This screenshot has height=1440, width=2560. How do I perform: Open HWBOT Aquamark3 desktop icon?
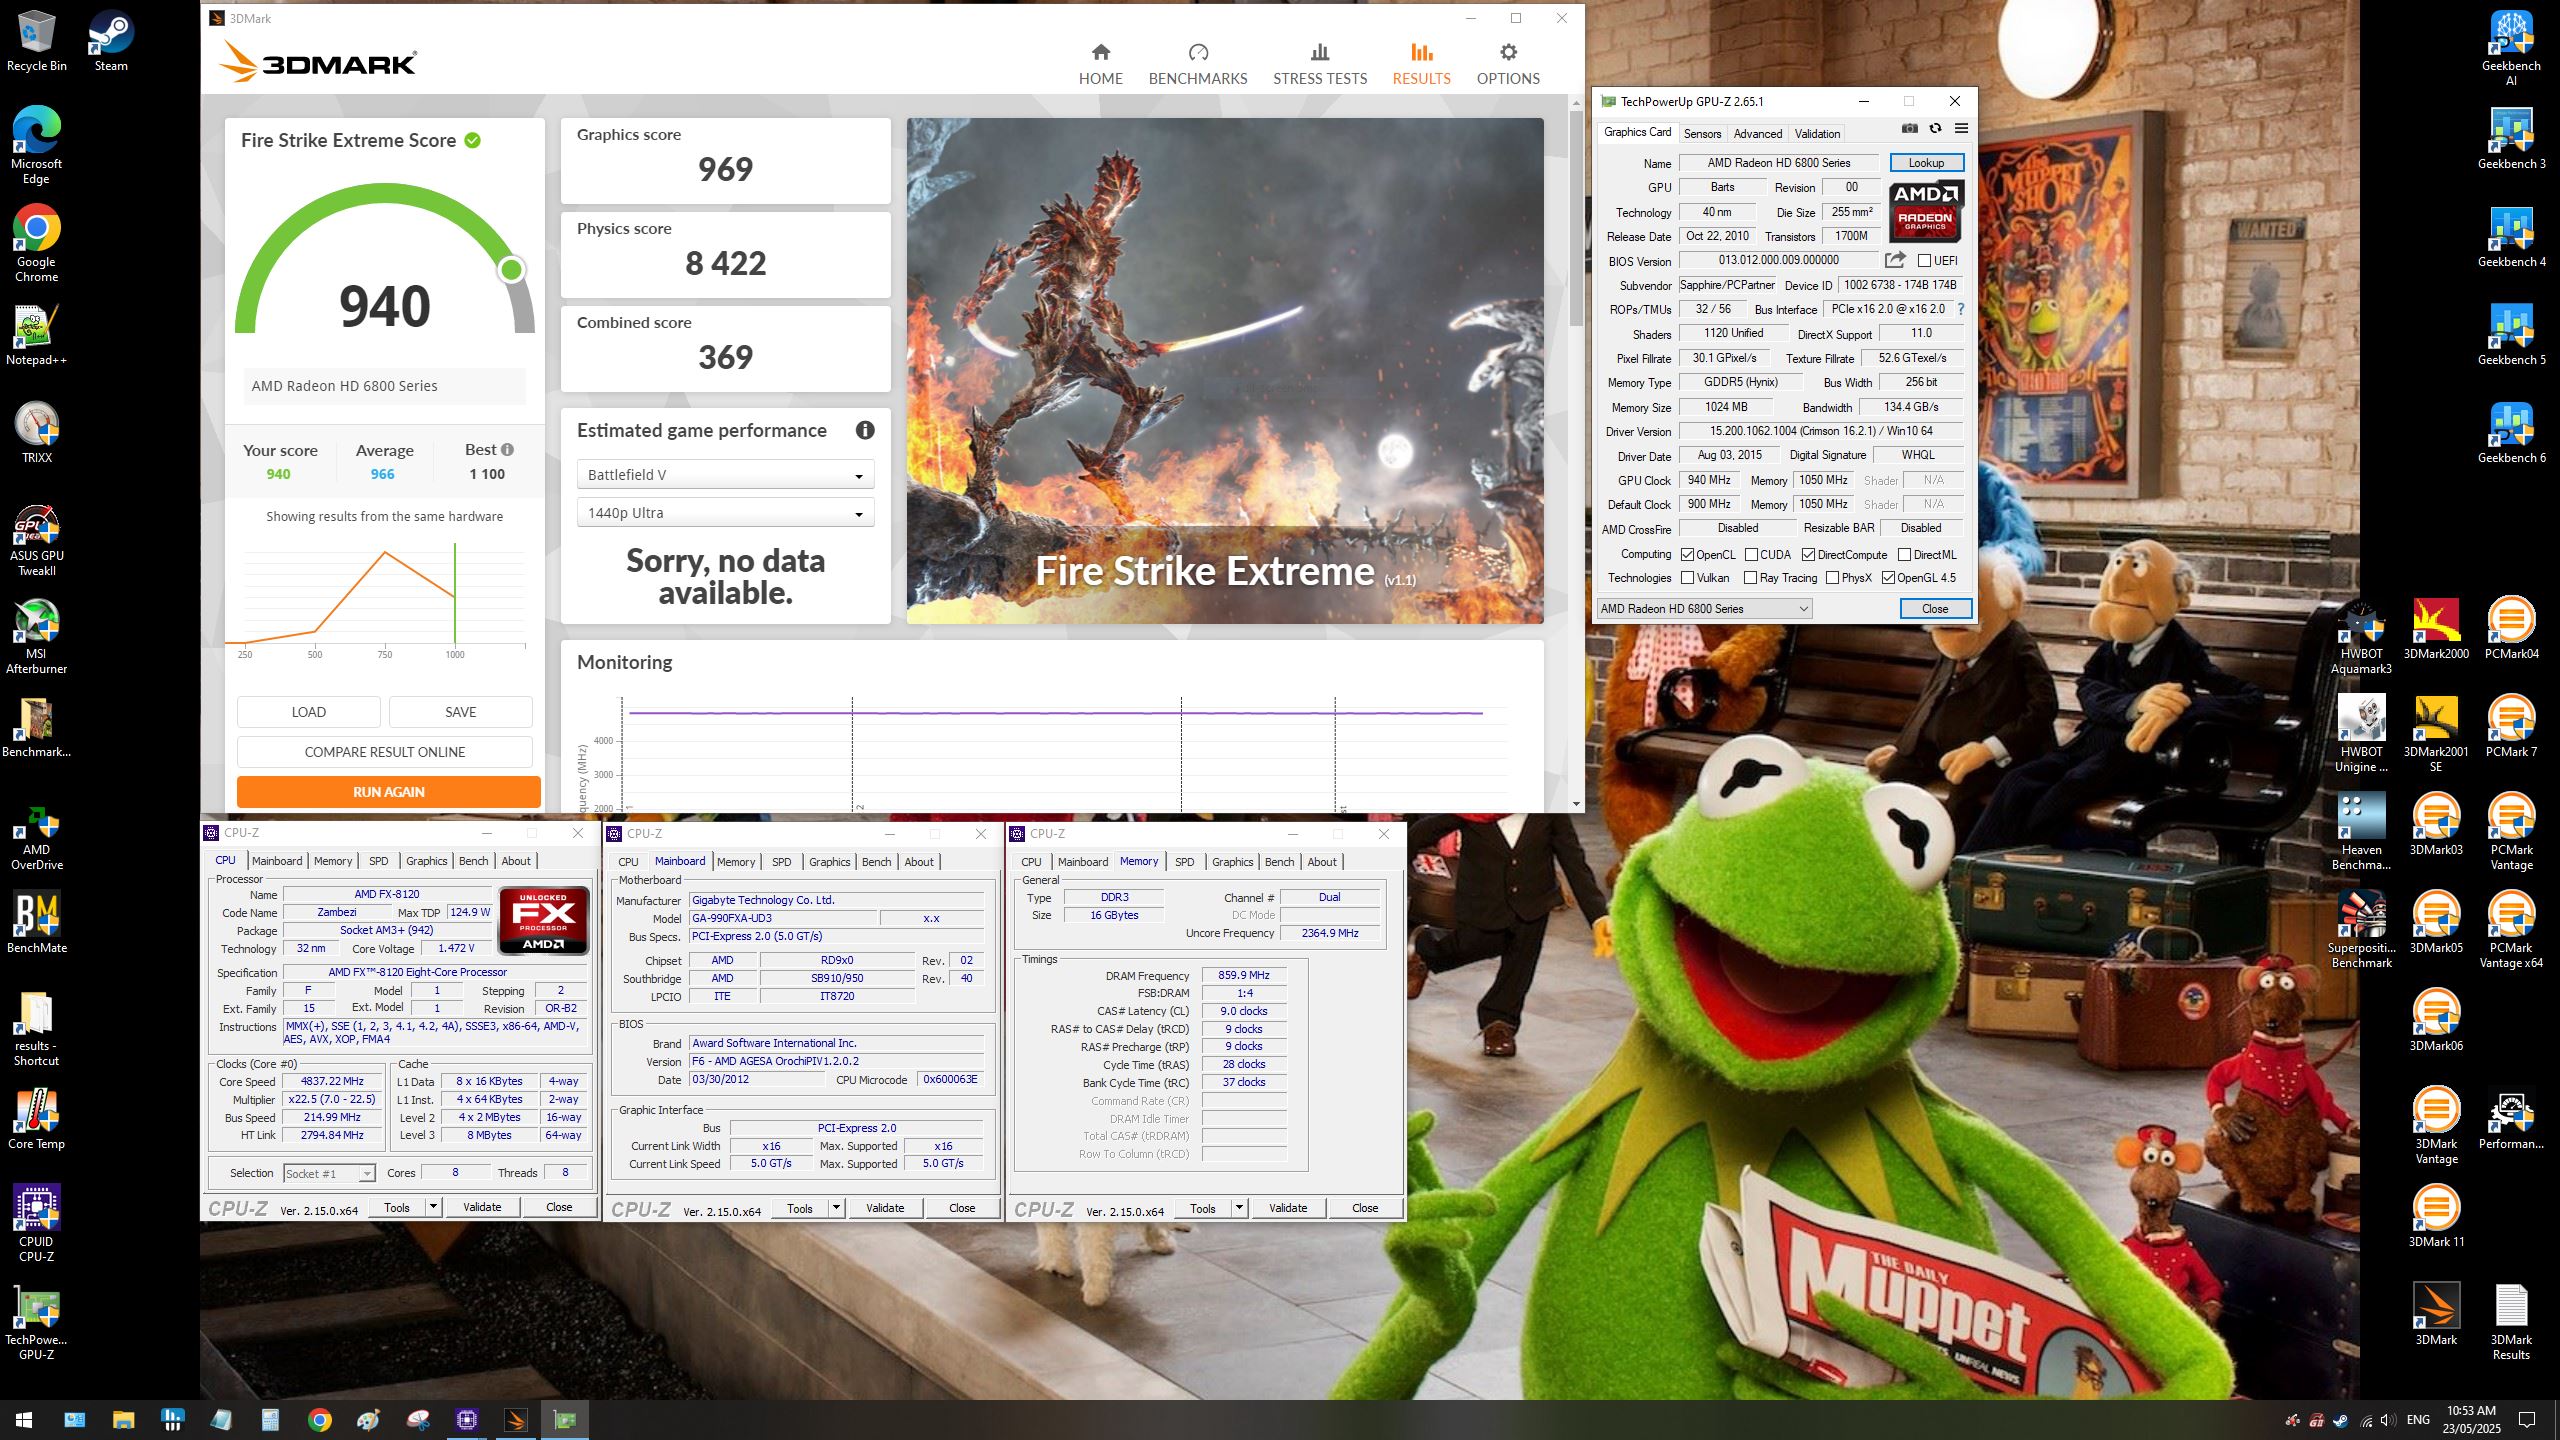click(x=2361, y=636)
